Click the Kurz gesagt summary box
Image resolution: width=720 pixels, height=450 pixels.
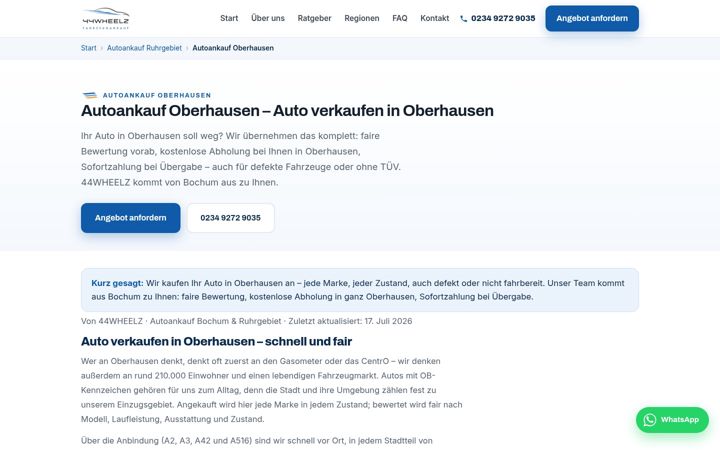360,290
